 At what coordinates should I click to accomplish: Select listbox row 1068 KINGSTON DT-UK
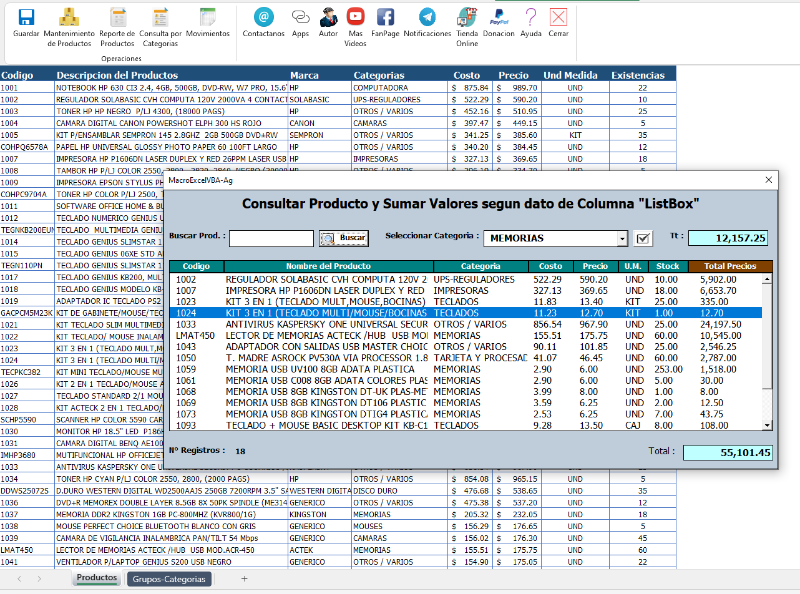(466, 391)
